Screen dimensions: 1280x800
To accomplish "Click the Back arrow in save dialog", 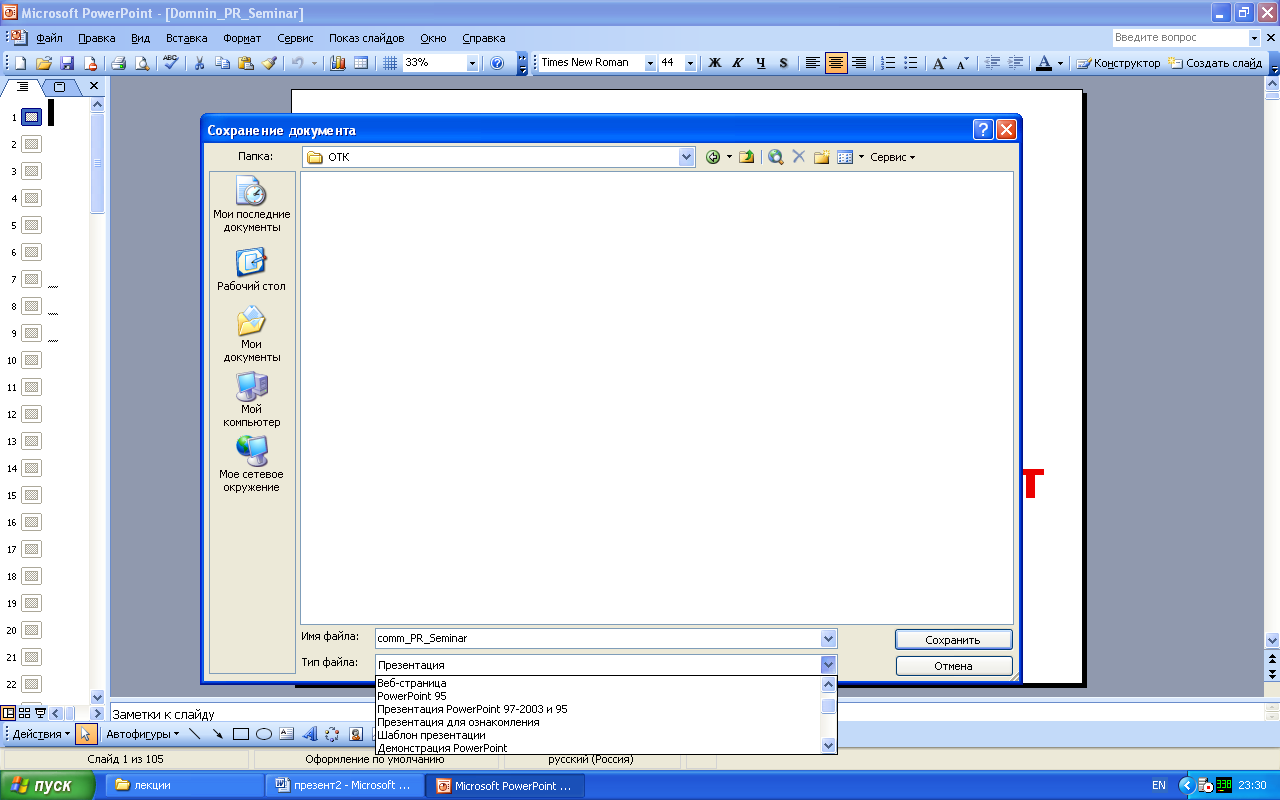I will pos(713,157).
